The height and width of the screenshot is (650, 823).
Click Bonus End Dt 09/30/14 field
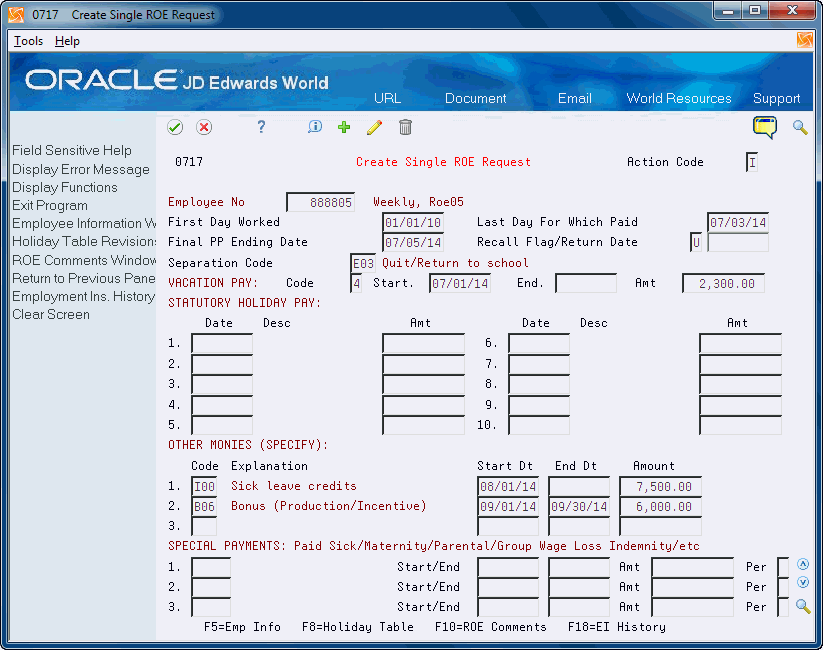[x=579, y=507]
